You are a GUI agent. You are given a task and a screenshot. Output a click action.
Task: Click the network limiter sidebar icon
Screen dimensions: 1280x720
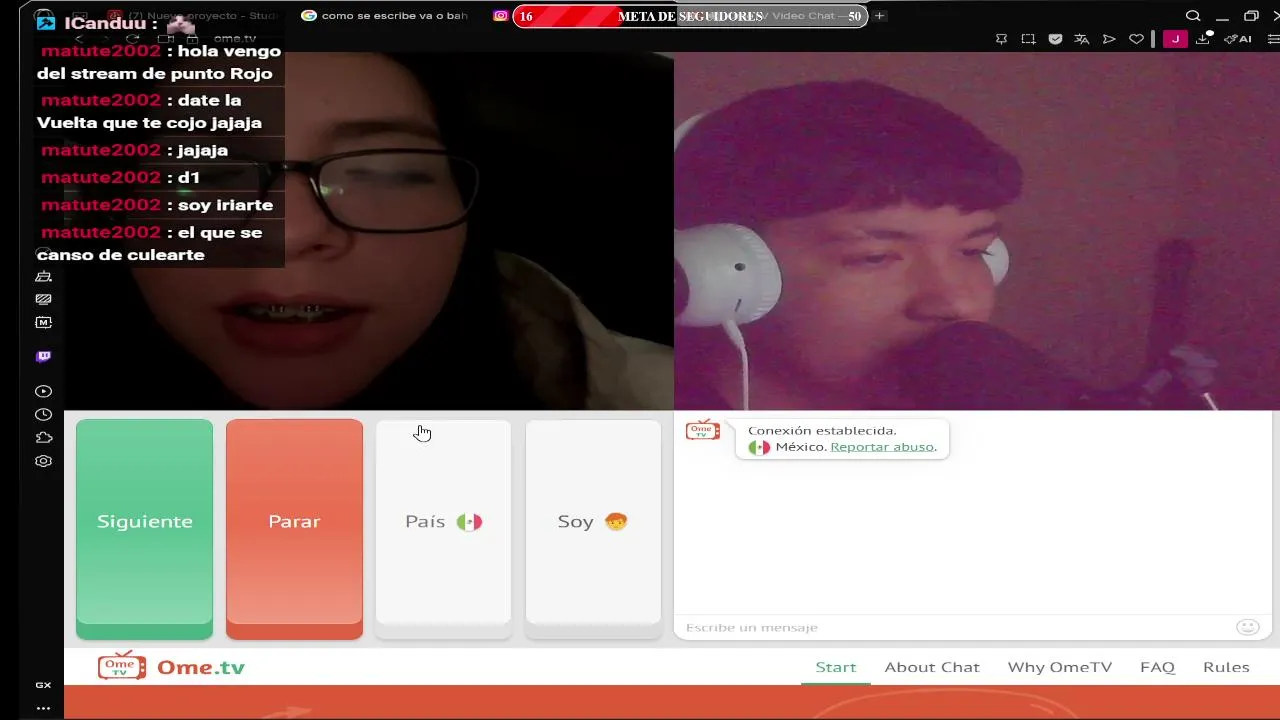pyautogui.click(x=43, y=299)
